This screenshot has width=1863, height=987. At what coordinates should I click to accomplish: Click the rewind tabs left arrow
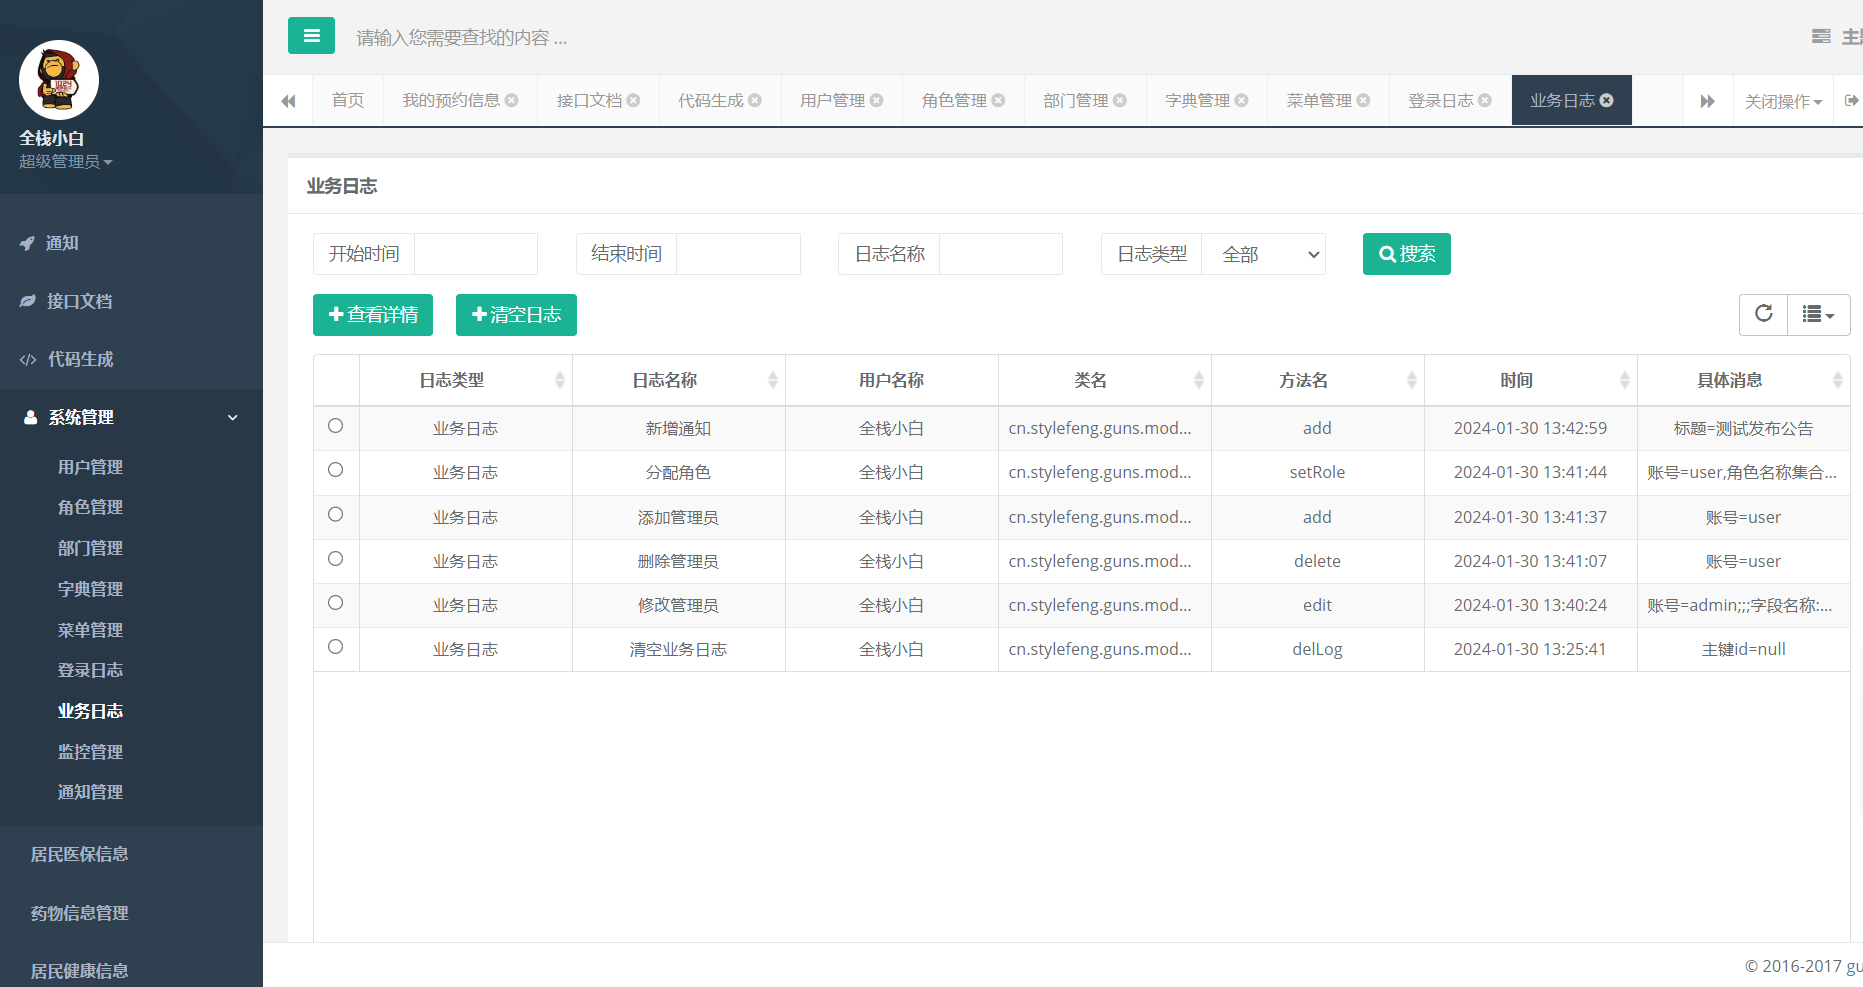coord(288,101)
